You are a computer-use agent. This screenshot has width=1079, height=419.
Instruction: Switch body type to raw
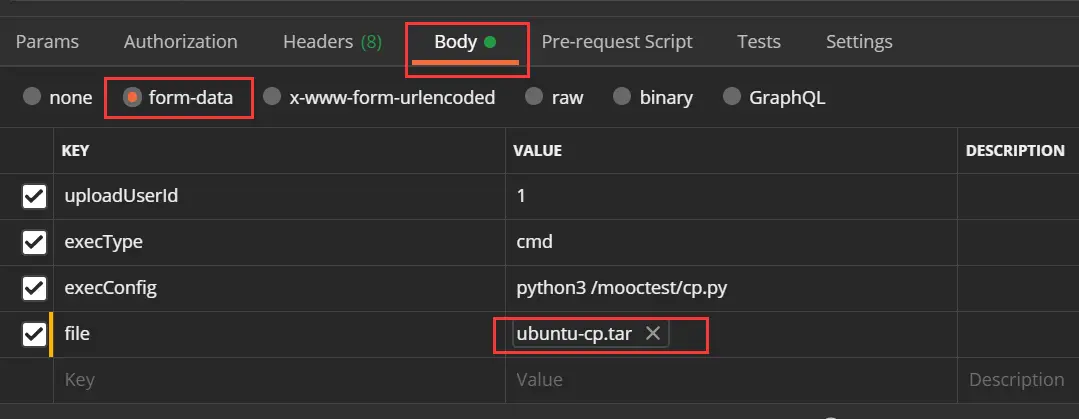pyautogui.click(x=536, y=97)
